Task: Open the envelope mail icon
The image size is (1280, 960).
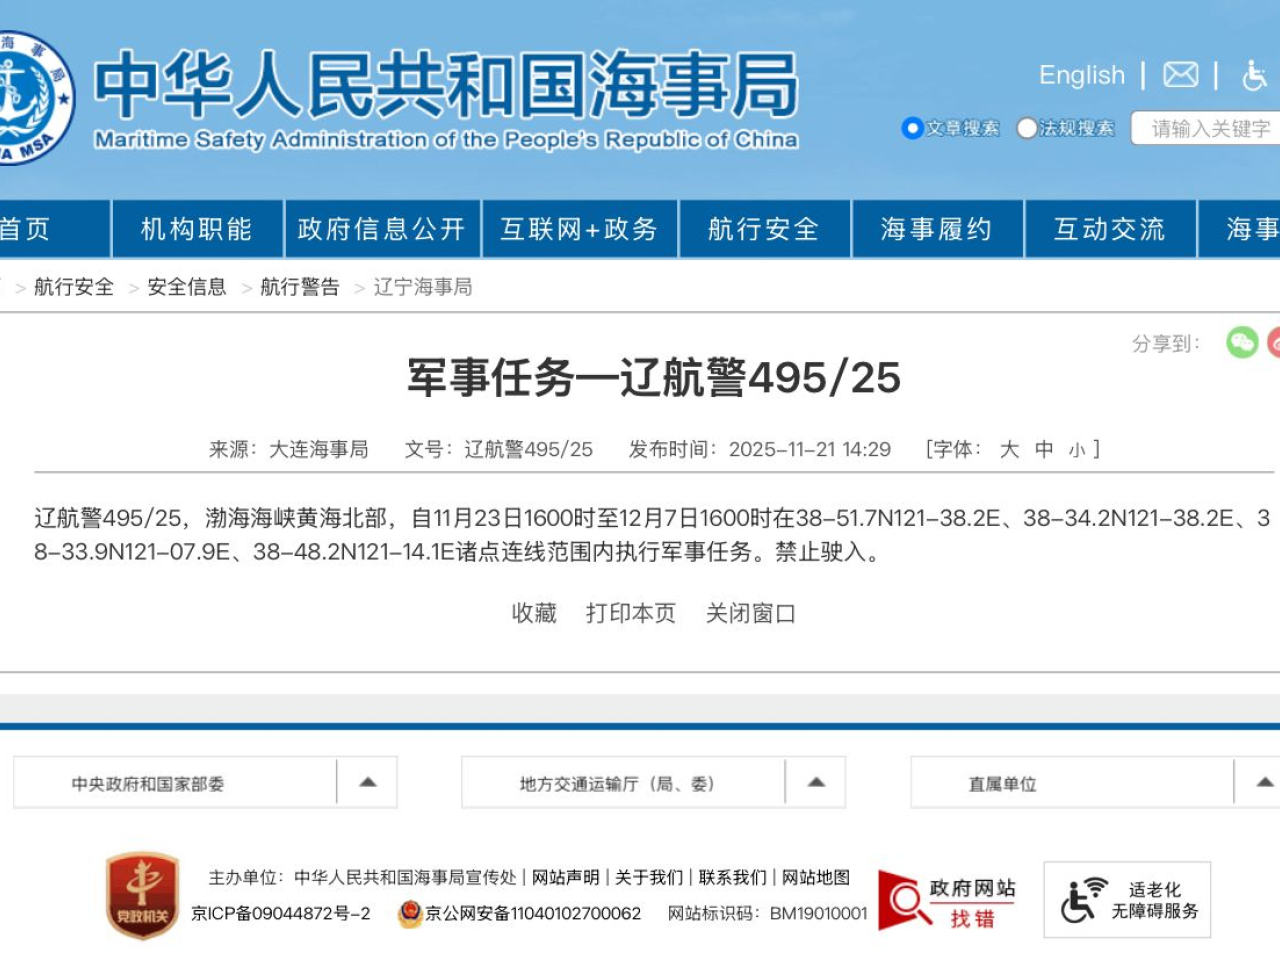Action: tap(1181, 75)
